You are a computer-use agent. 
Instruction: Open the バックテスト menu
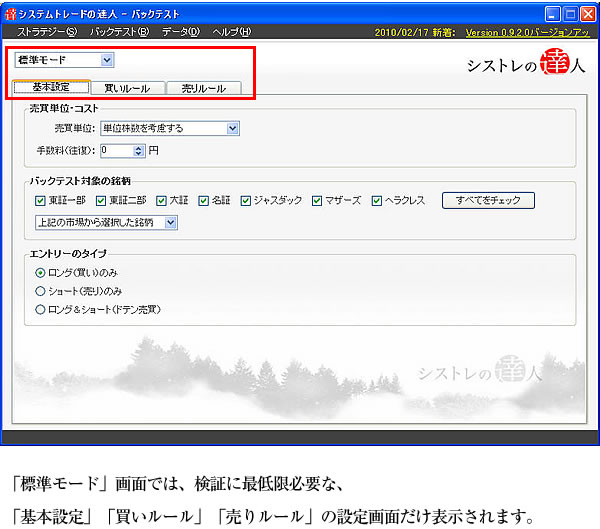pos(118,33)
